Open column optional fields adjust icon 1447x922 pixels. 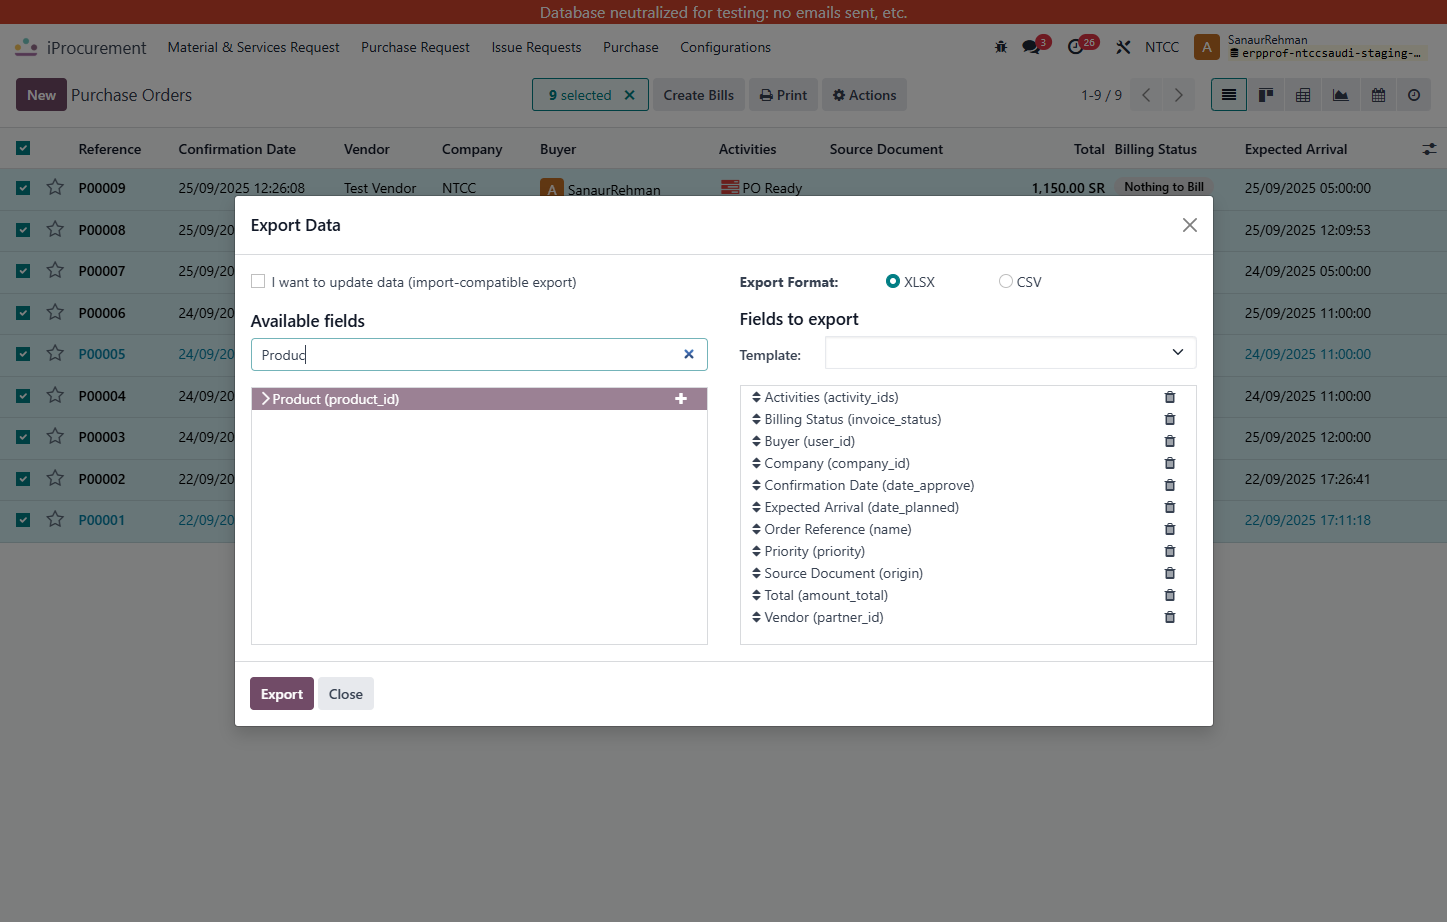(1429, 149)
